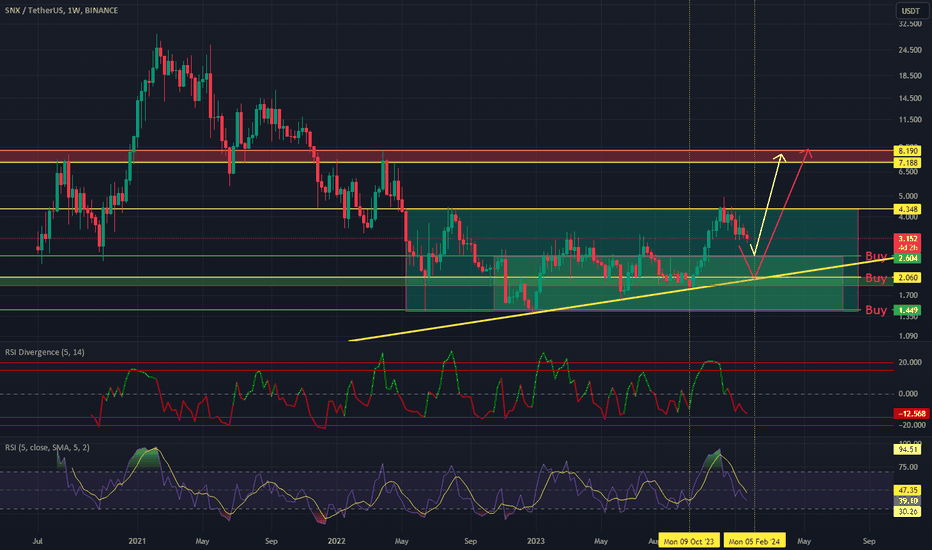Viewport: 932px width, 550px height.
Task: Click the red -12.568 divergence value label
Action: tap(911, 413)
